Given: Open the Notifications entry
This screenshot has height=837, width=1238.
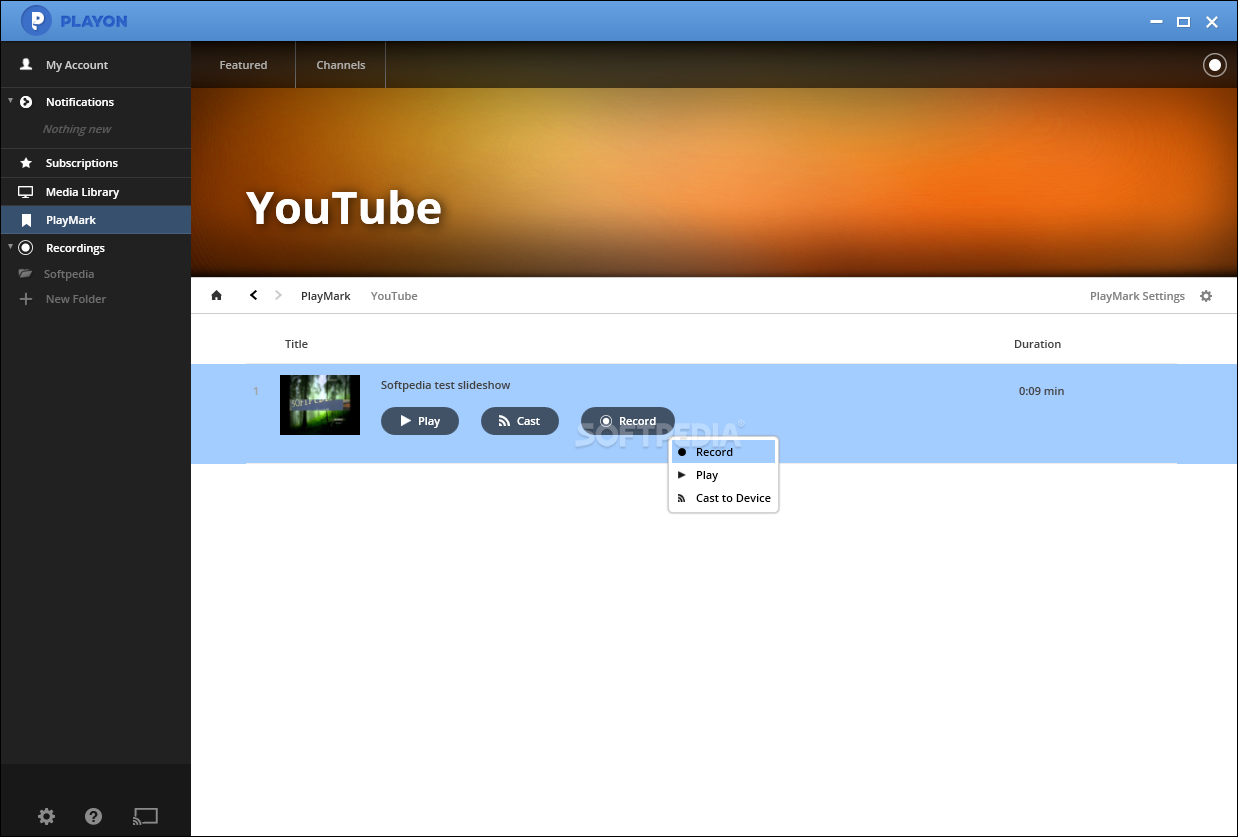Looking at the screenshot, I should [x=80, y=102].
